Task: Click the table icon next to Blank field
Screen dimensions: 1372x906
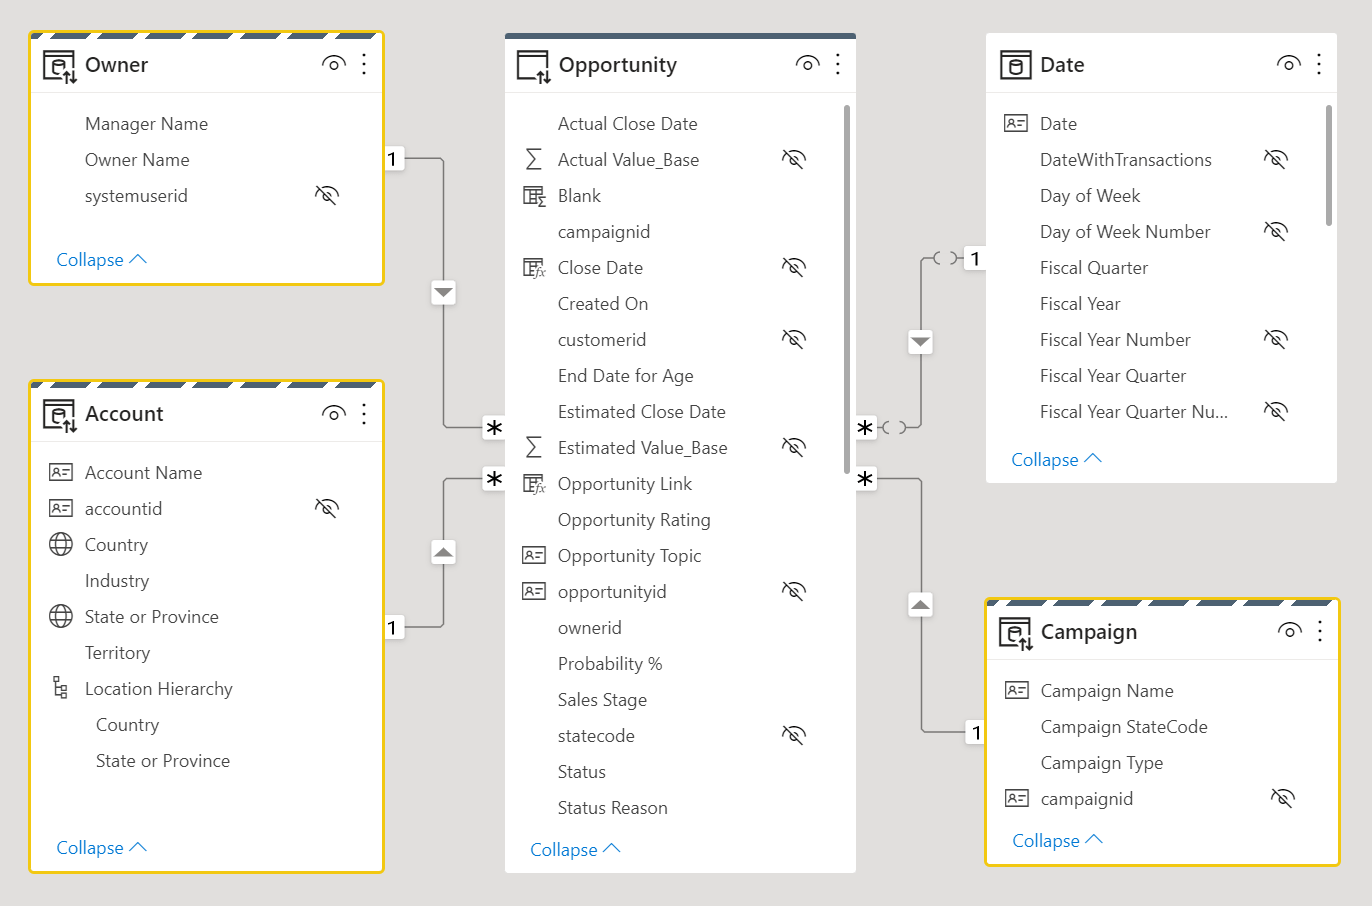Action: pos(533,195)
